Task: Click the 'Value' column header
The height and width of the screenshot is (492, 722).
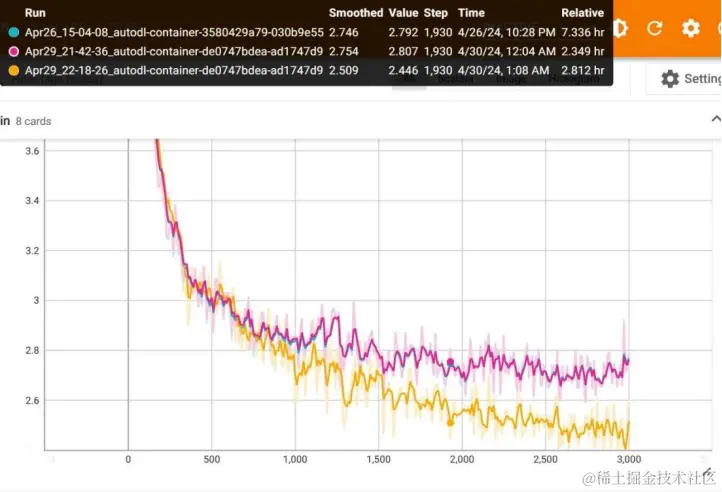Action: click(403, 13)
